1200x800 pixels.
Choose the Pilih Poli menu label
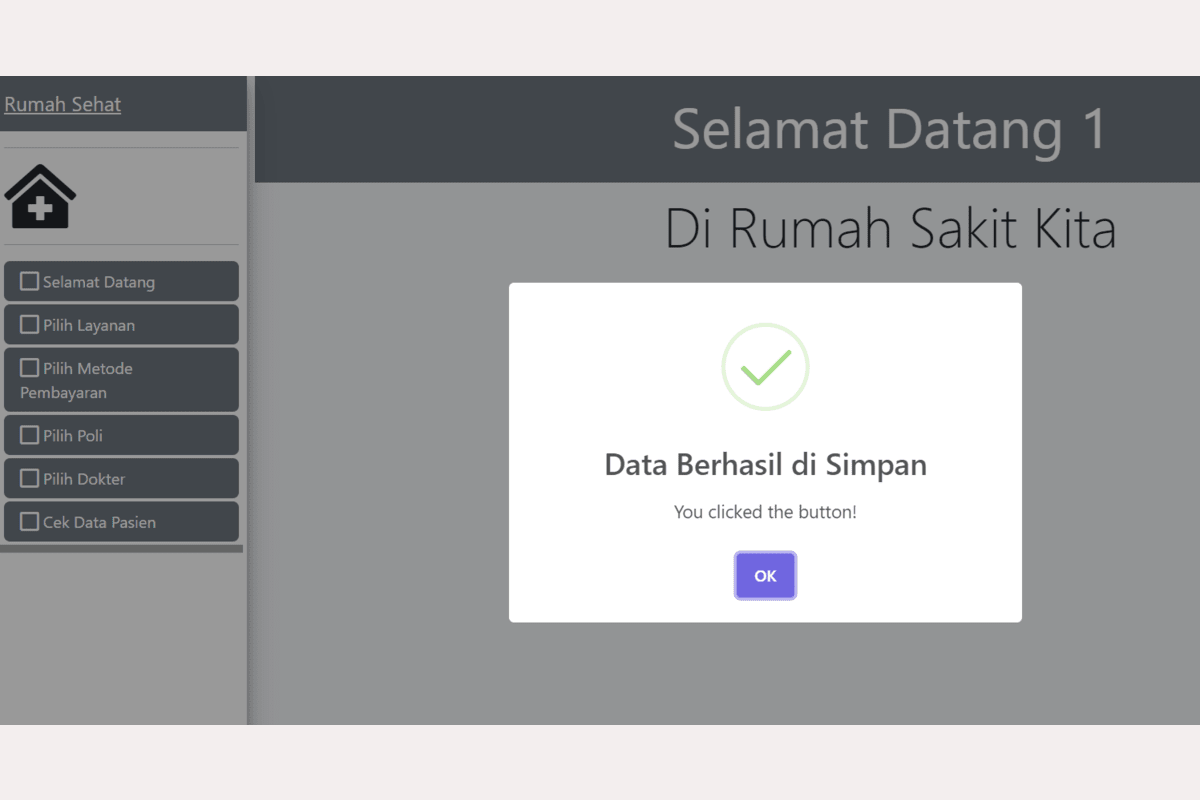[73, 436]
